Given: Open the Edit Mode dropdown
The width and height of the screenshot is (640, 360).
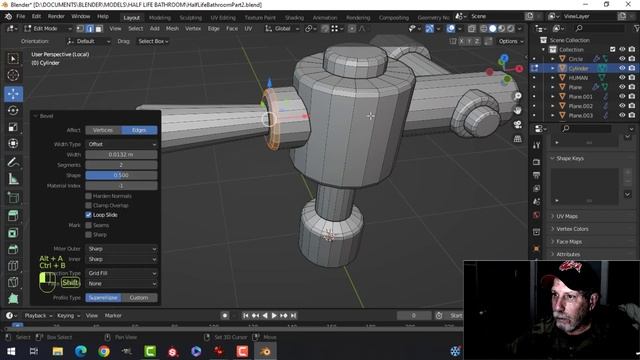Looking at the screenshot, I should point(48,29).
